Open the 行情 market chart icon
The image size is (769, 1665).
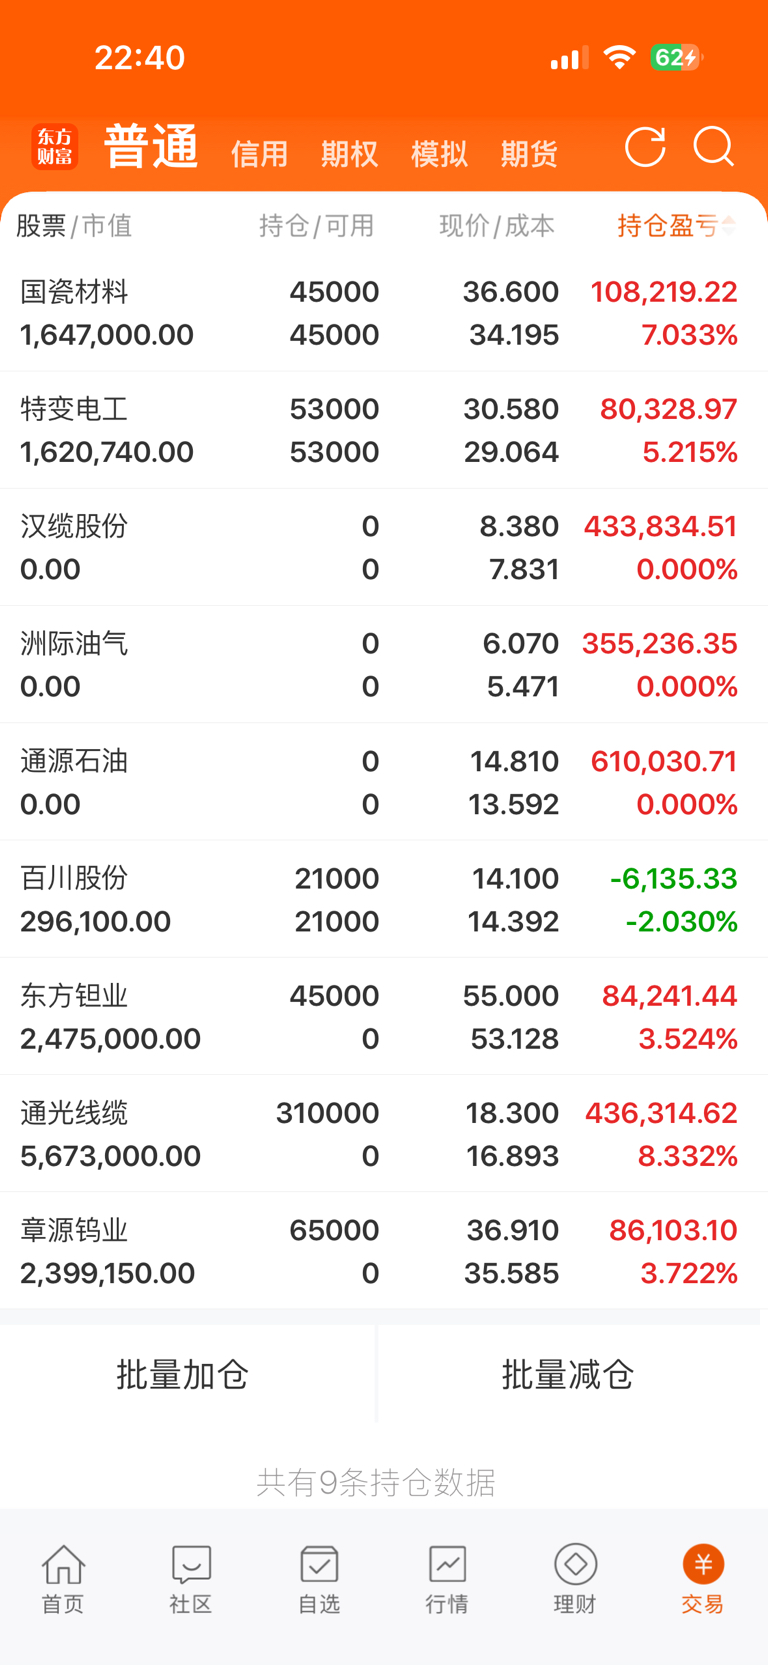click(447, 1565)
